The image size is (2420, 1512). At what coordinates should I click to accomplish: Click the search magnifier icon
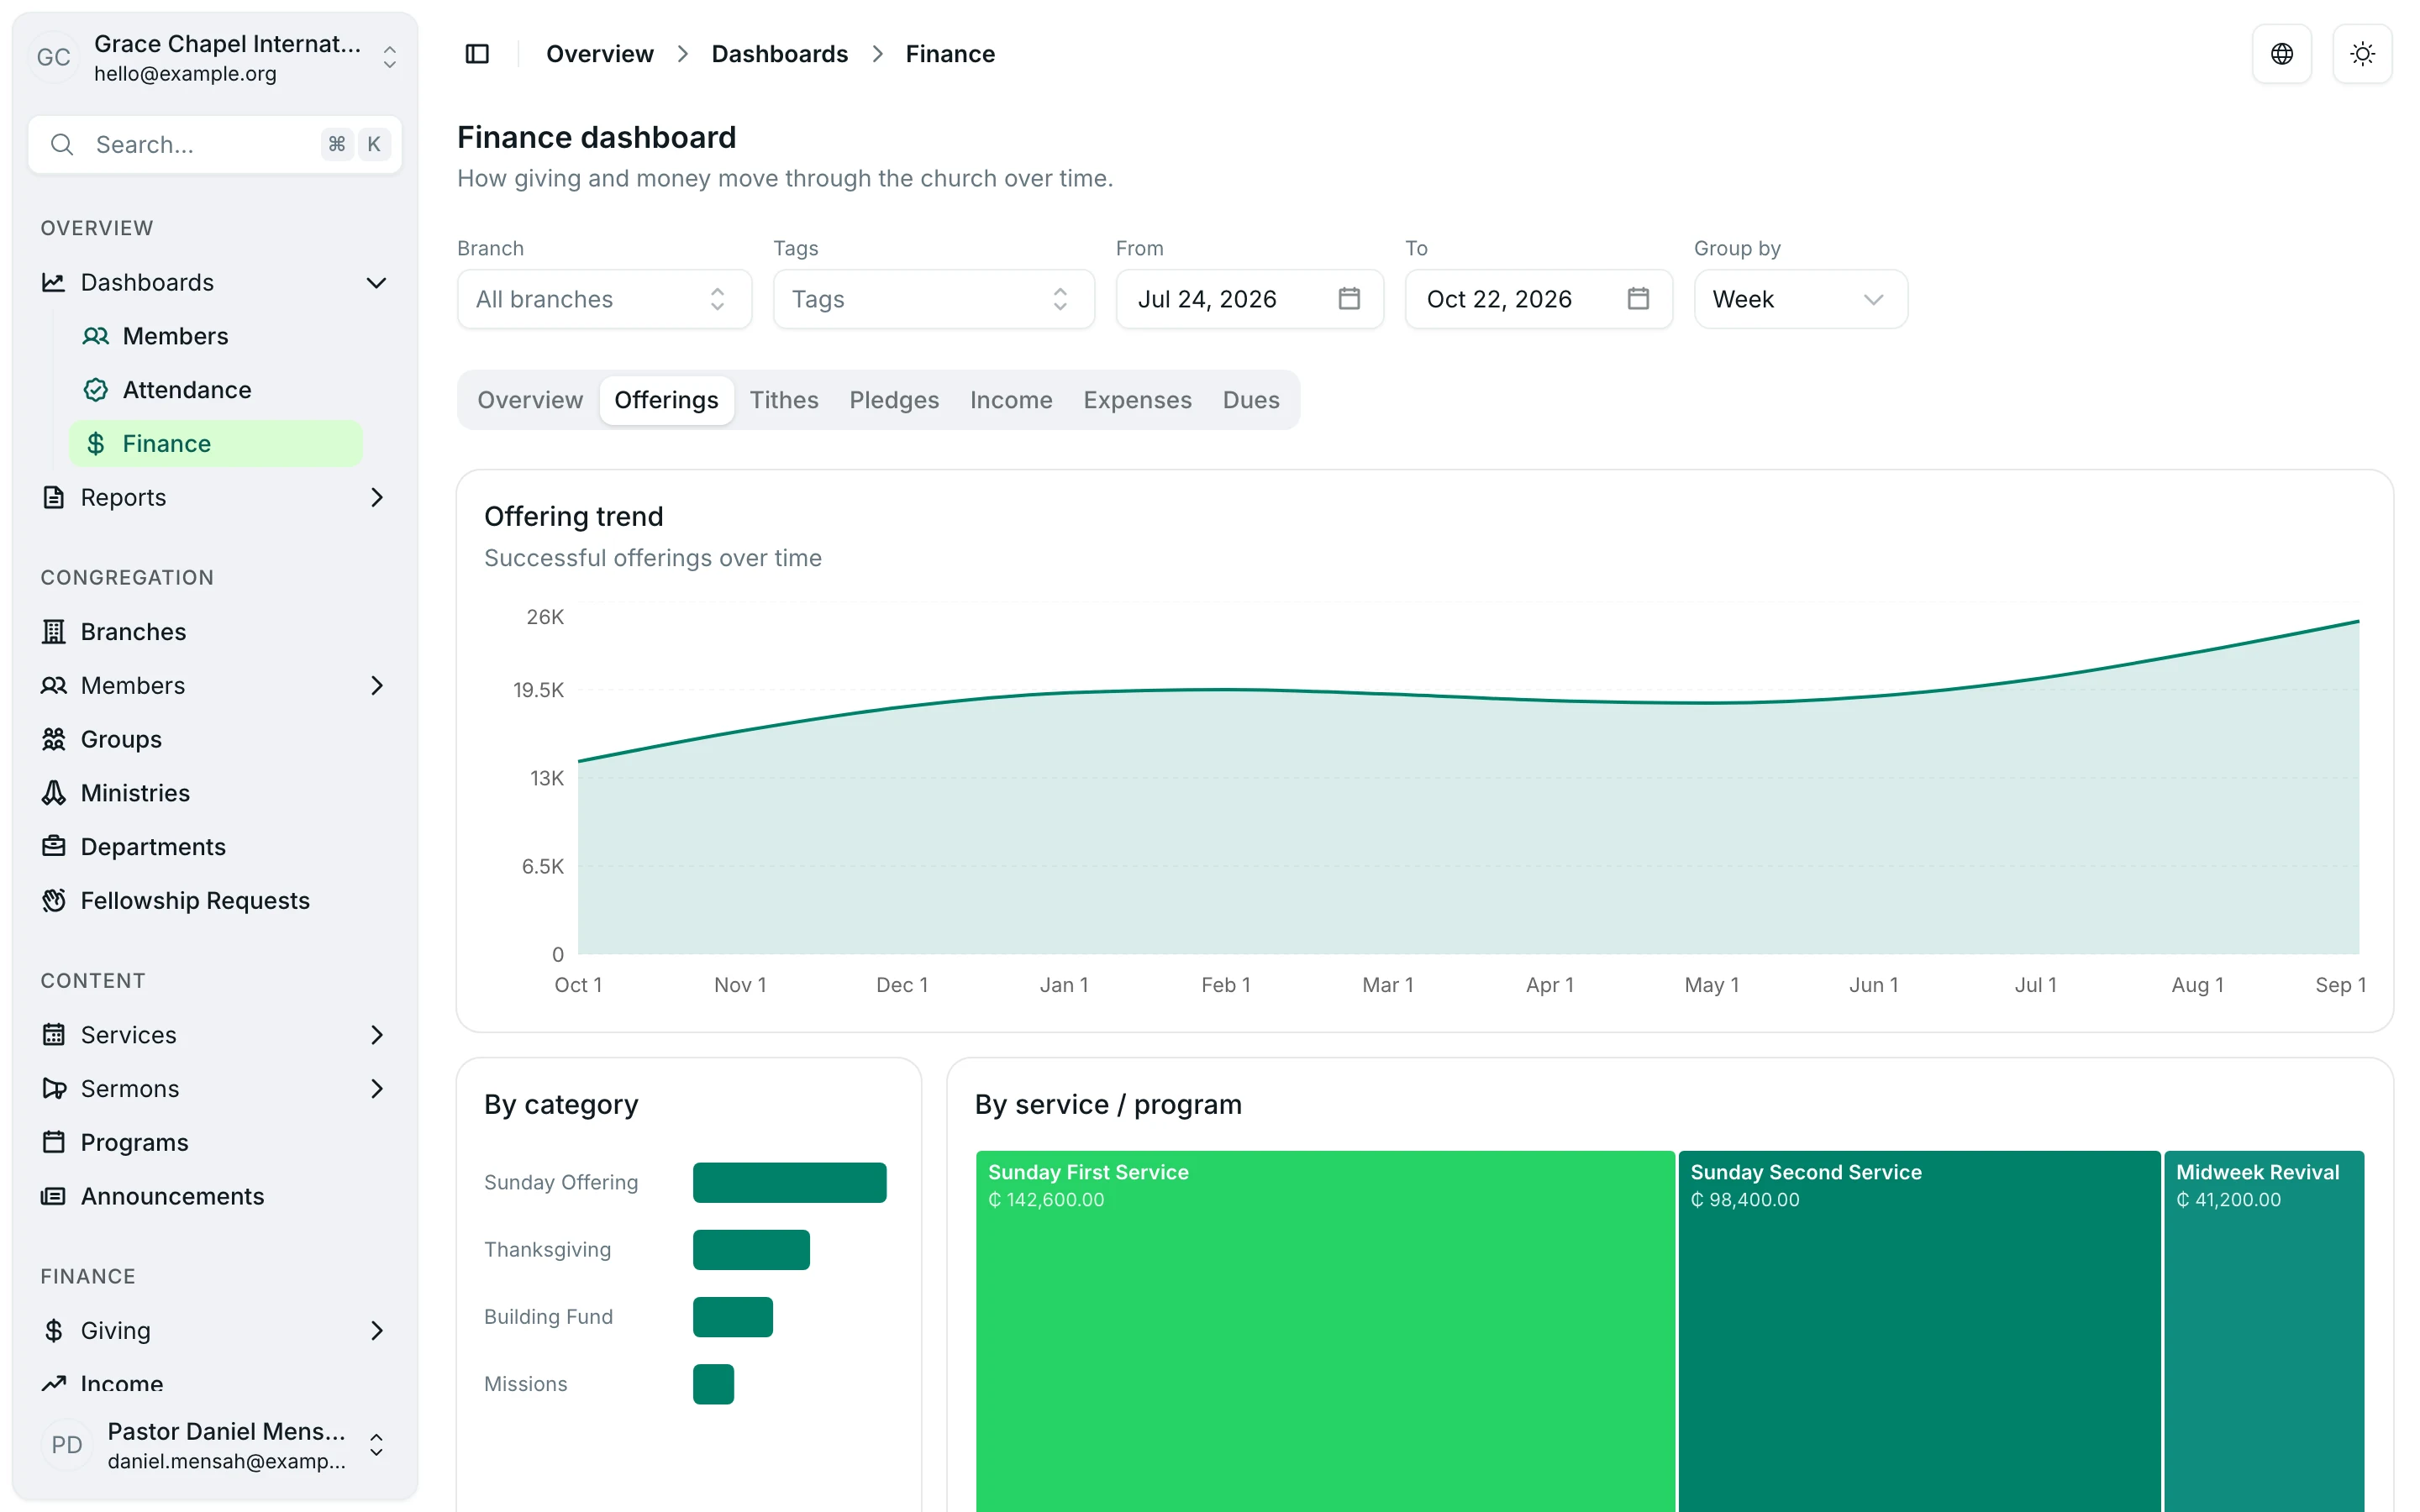click(x=62, y=144)
